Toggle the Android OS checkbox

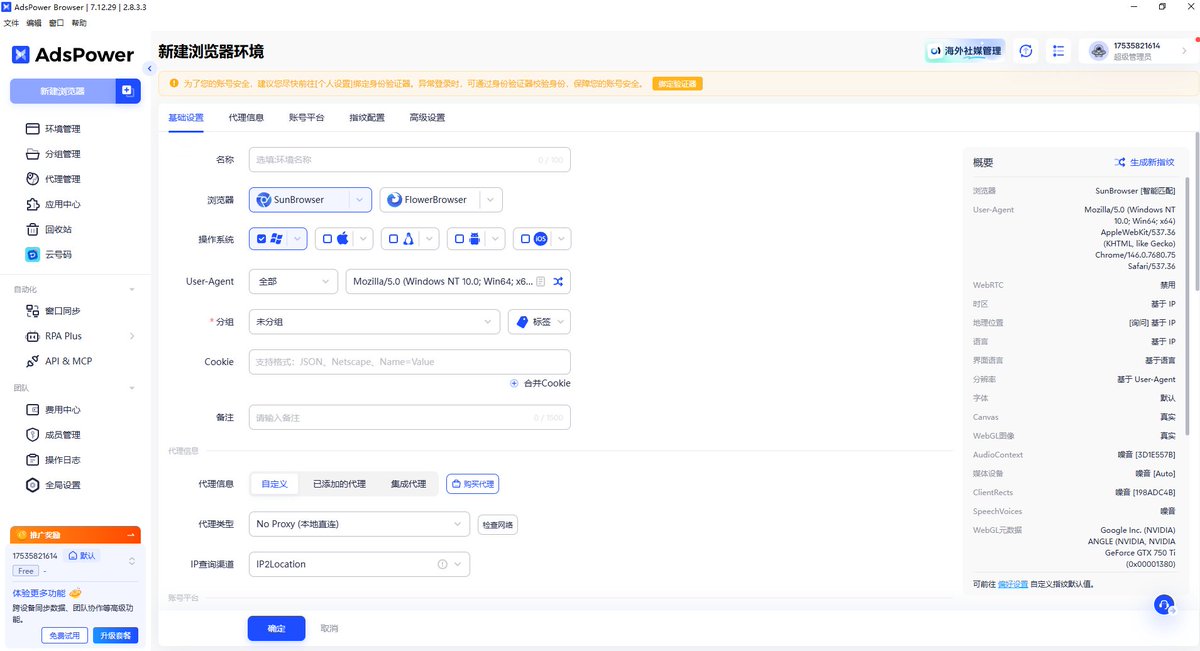pos(459,239)
